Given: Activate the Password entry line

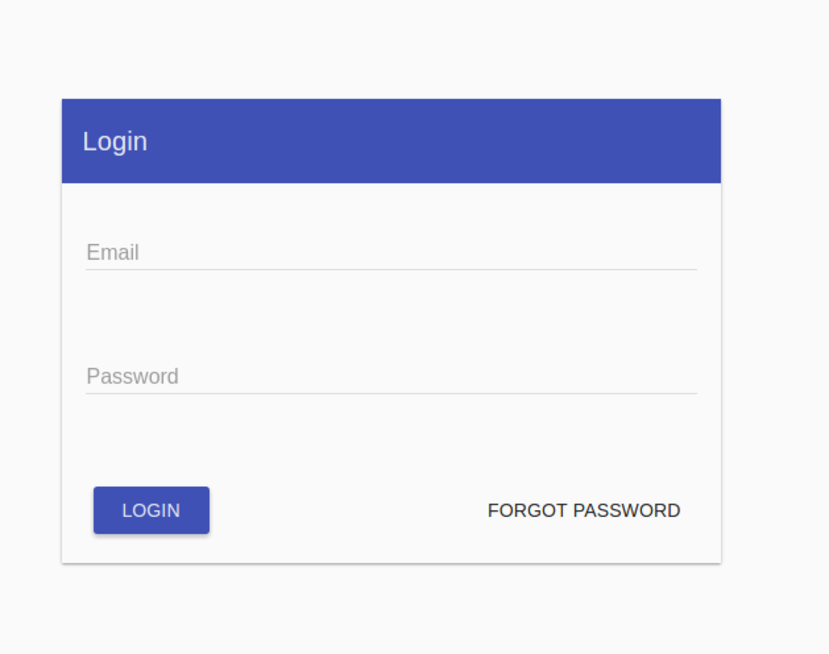Looking at the screenshot, I should [390, 377].
